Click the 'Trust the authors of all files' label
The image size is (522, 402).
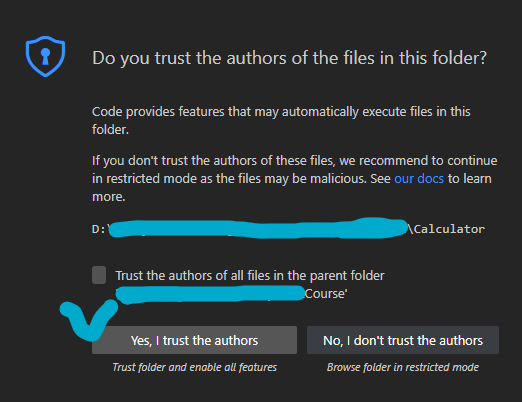tap(250, 276)
